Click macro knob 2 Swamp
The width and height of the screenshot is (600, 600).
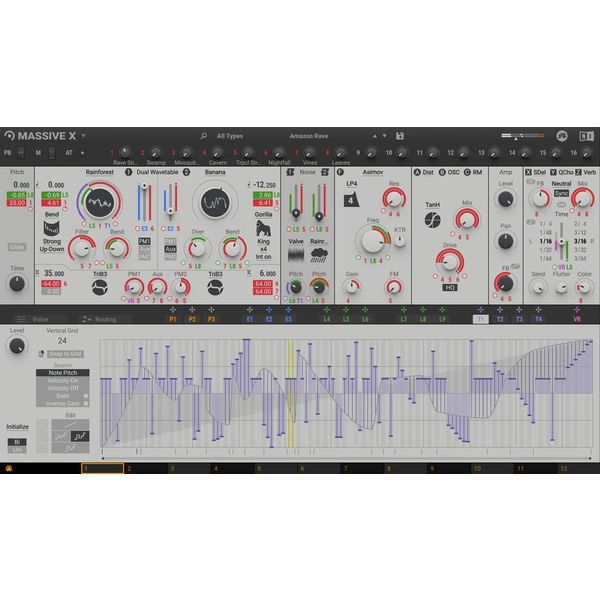pos(155,153)
